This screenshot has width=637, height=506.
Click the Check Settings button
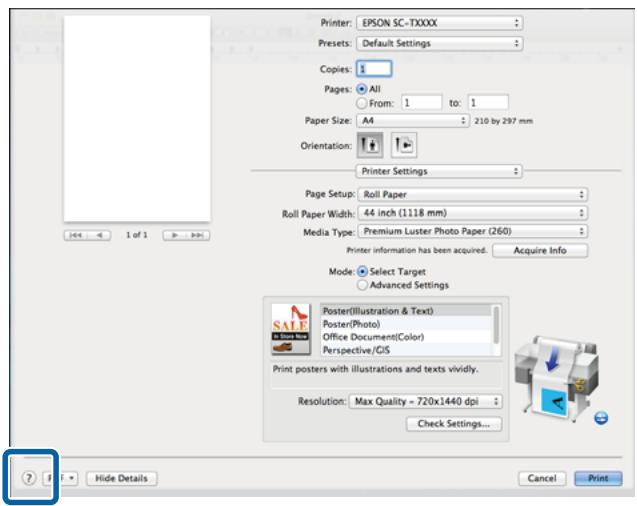454,424
